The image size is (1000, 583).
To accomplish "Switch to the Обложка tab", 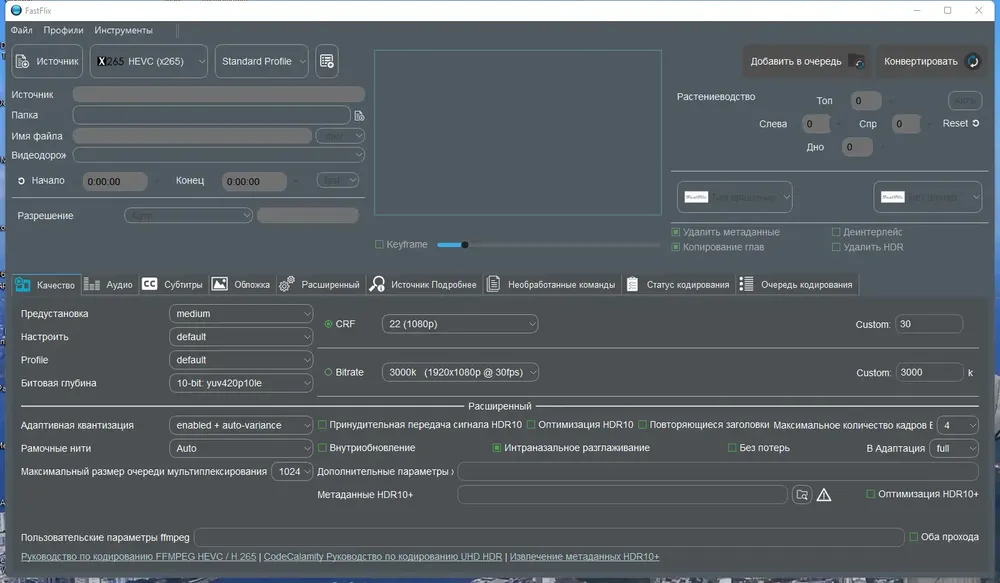I will coord(241,284).
